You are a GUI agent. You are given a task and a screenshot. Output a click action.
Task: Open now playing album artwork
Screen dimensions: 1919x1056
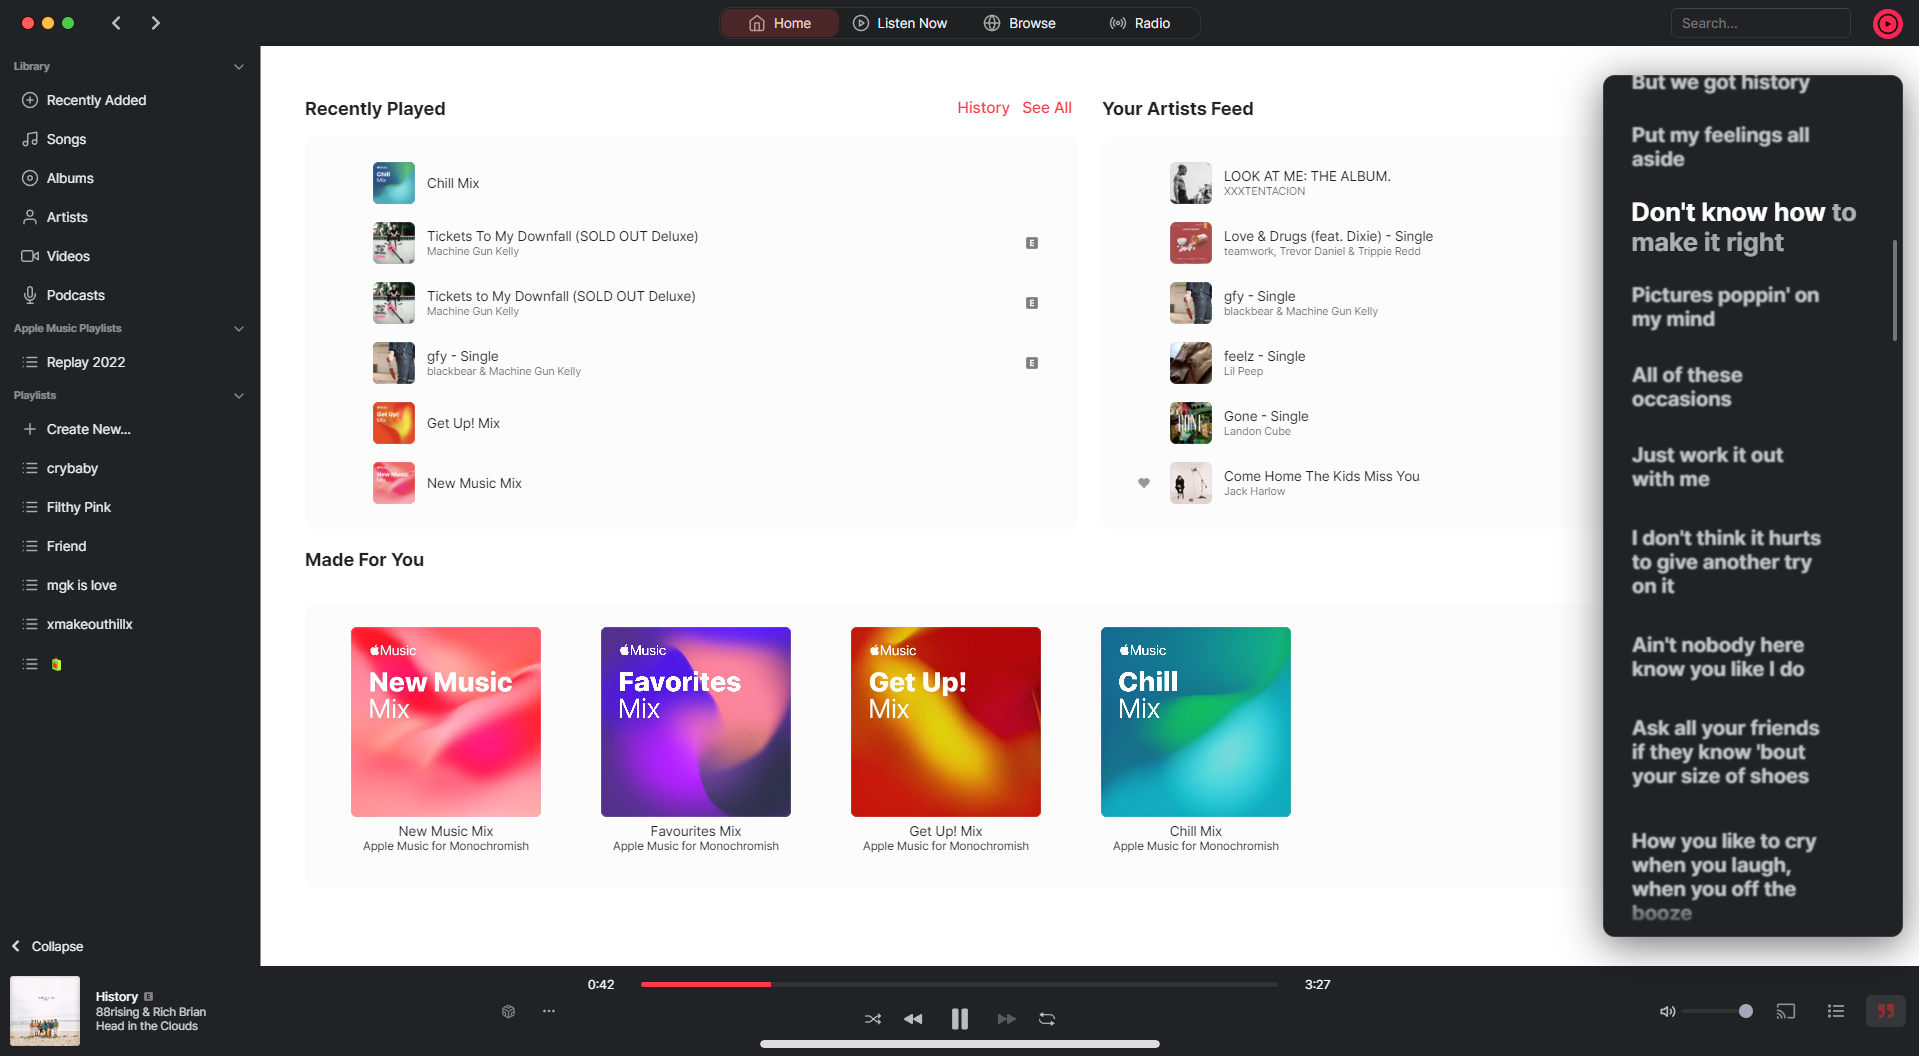coord(45,1011)
